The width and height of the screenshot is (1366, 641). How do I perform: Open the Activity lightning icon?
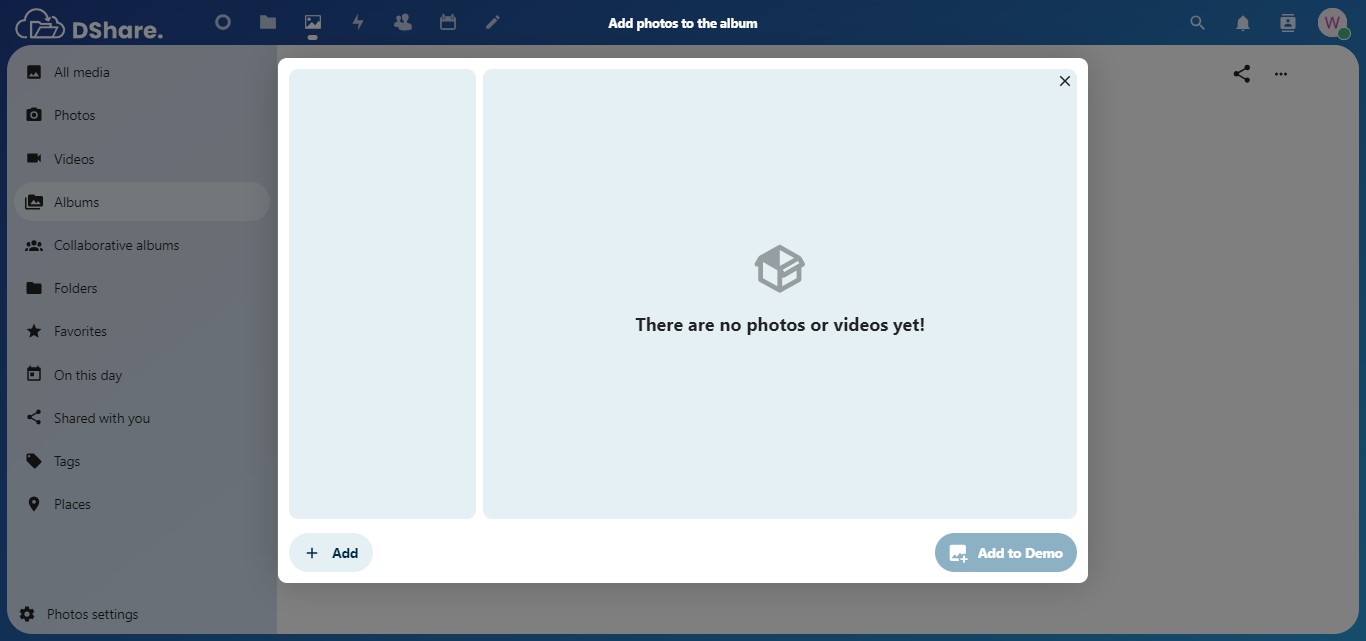358,23
